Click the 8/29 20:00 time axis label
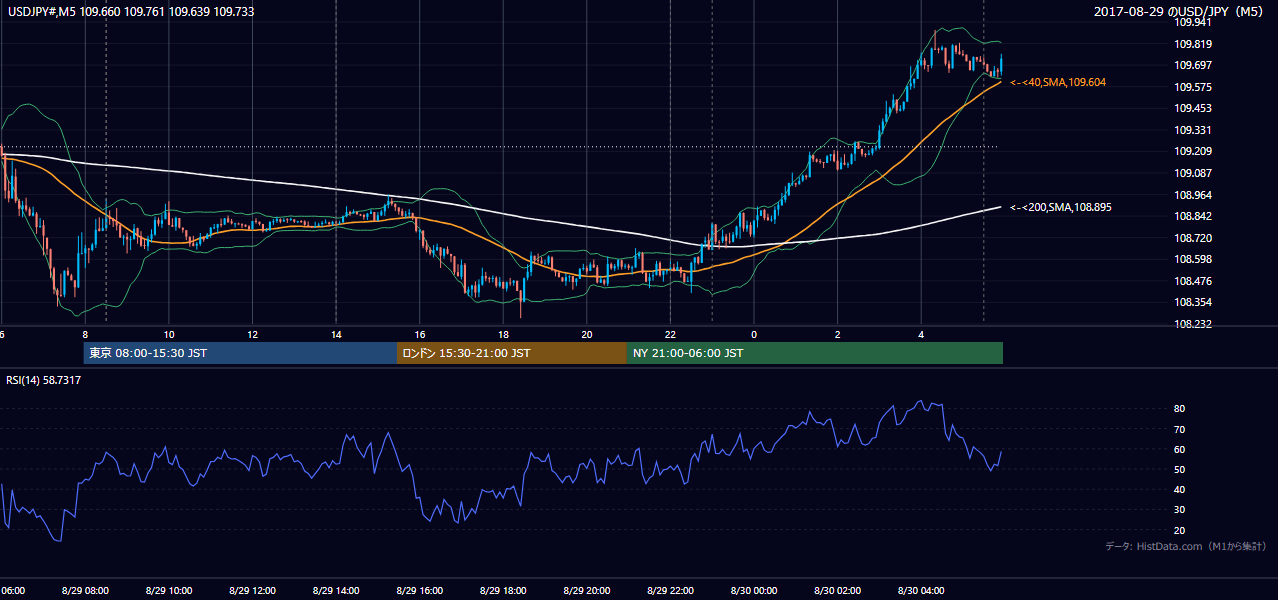Viewport: 1278px width, 600px height. 586,590
